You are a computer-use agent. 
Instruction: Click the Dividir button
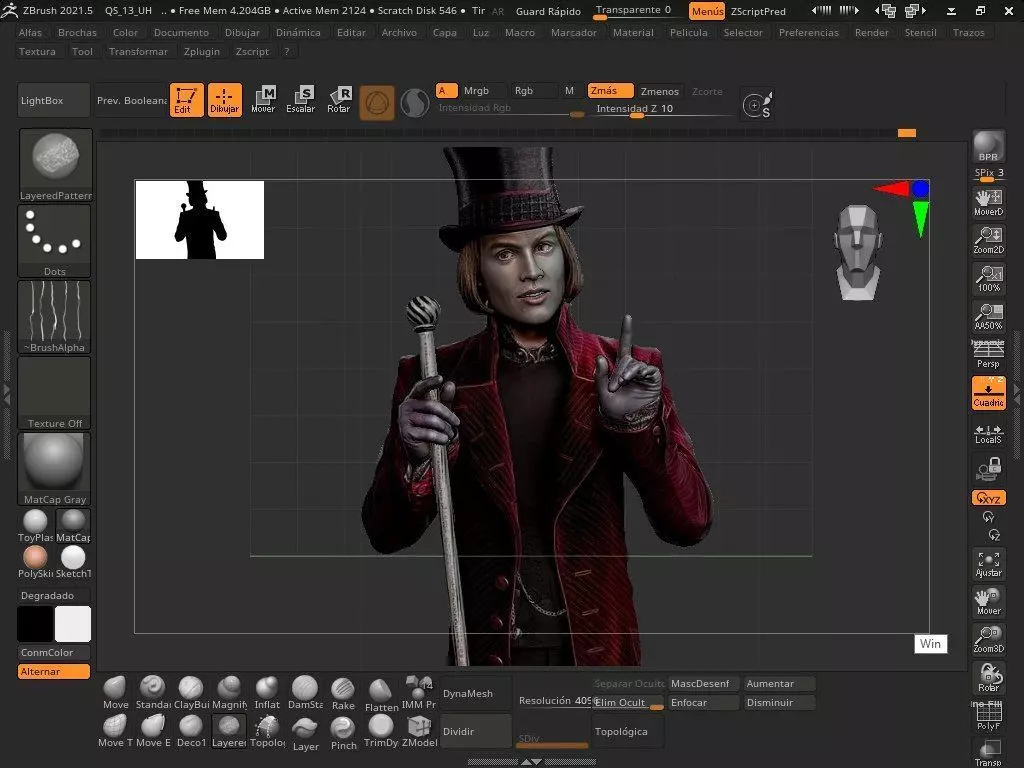pos(477,731)
